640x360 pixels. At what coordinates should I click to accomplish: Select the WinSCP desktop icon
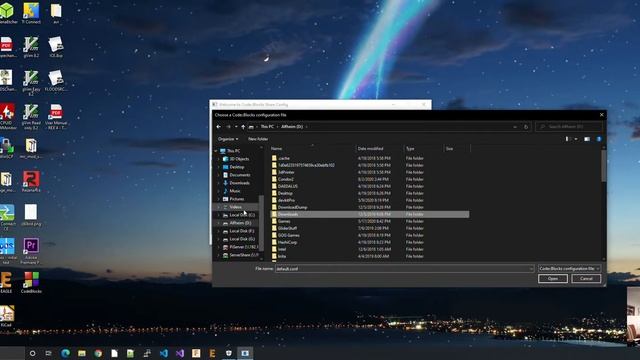coord(7,148)
